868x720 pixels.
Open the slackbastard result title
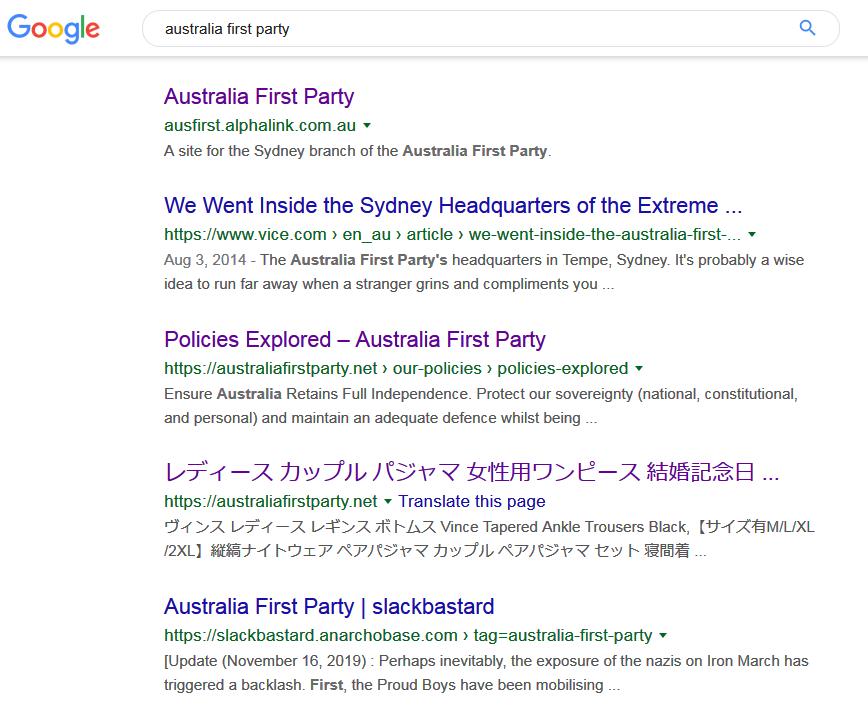(x=329, y=606)
